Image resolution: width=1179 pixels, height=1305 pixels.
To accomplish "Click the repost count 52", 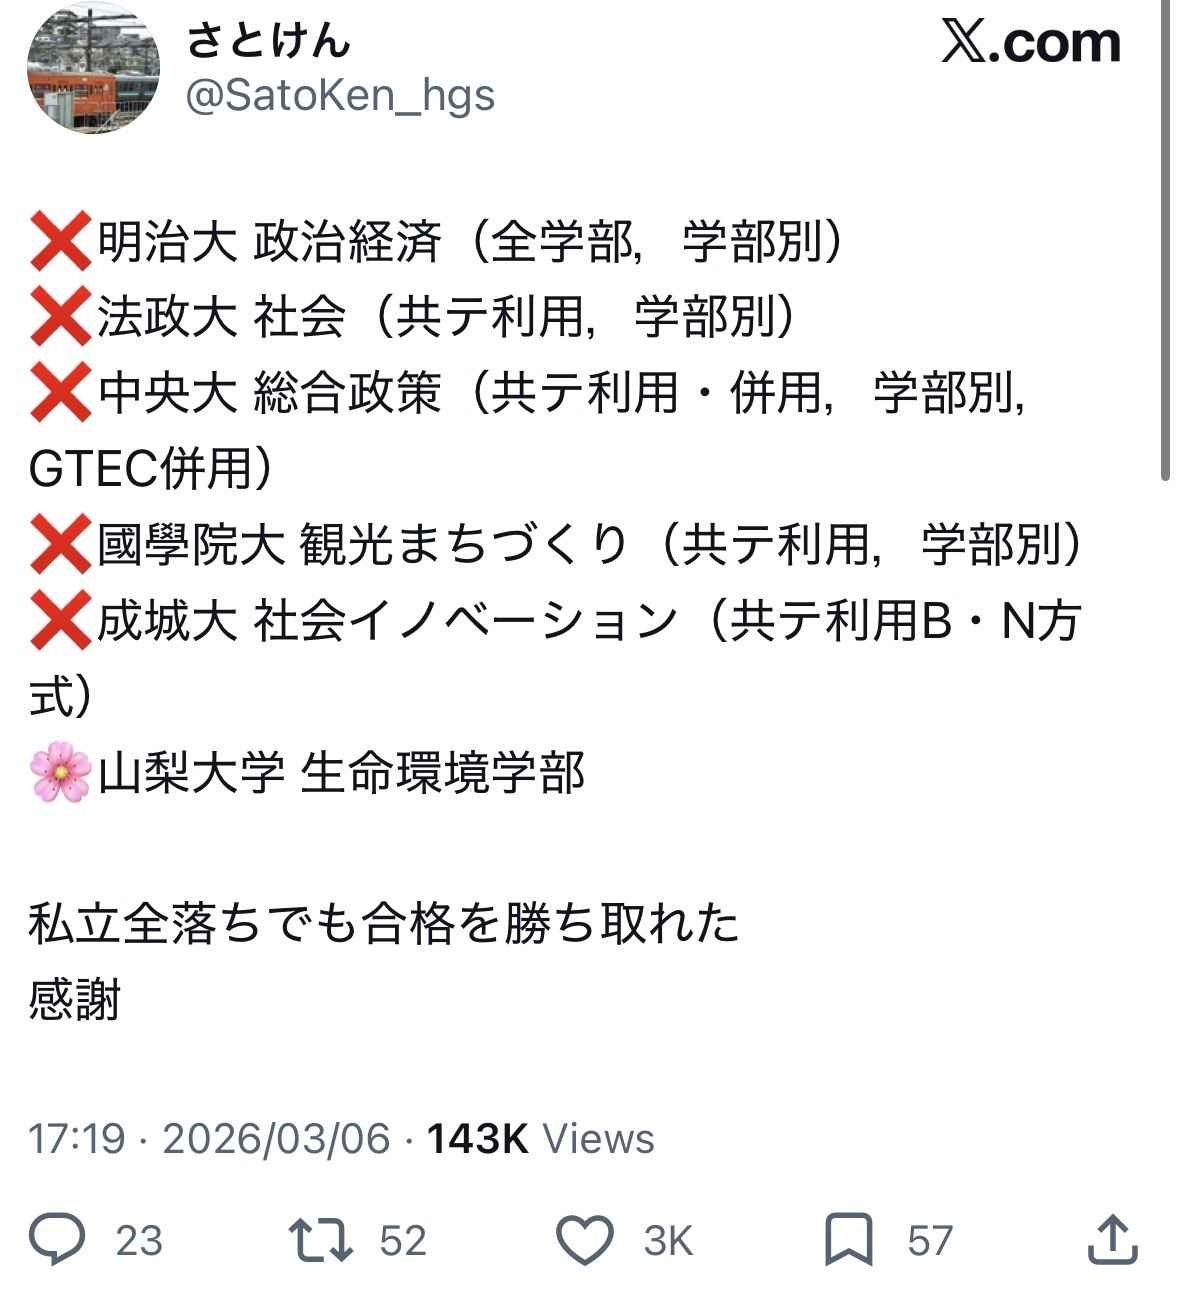I will pyautogui.click(x=403, y=1241).
